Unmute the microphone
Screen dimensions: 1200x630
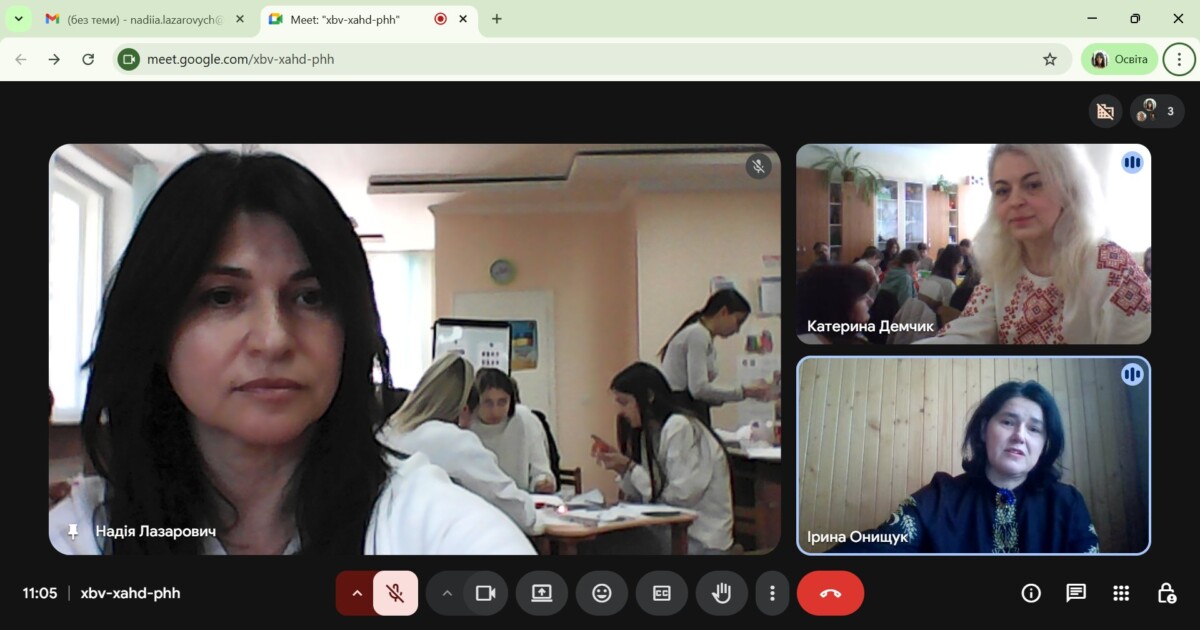[396, 593]
